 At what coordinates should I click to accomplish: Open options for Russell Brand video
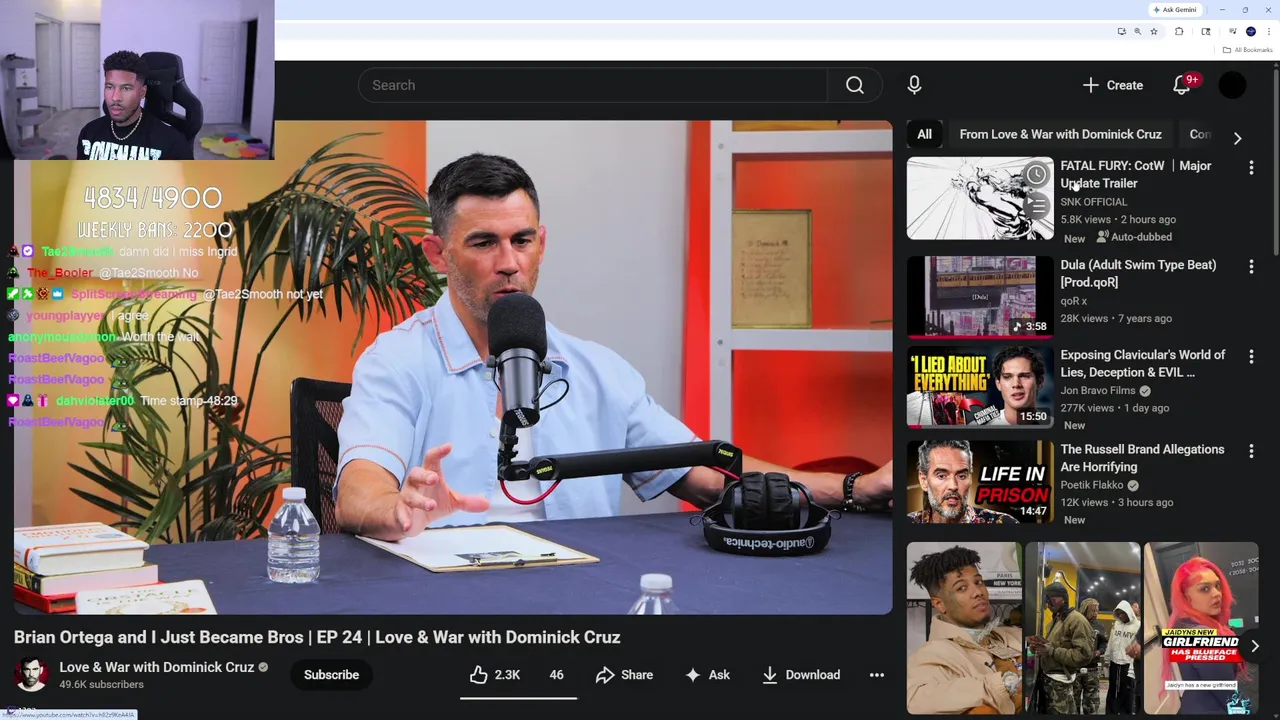pos(1251,451)
